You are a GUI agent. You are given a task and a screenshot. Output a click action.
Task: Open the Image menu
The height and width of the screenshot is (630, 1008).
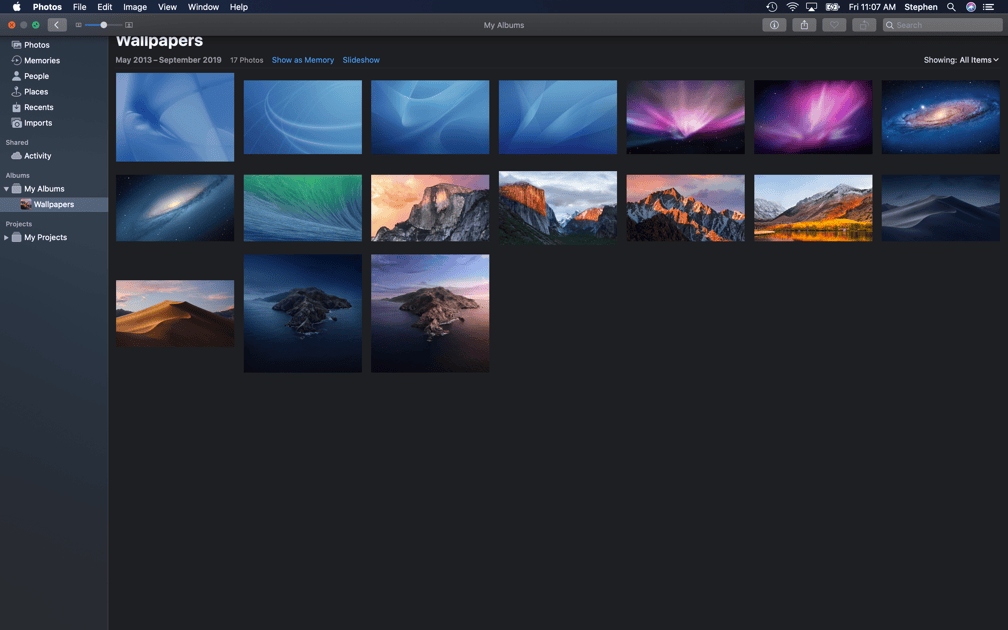click(135, 7)
